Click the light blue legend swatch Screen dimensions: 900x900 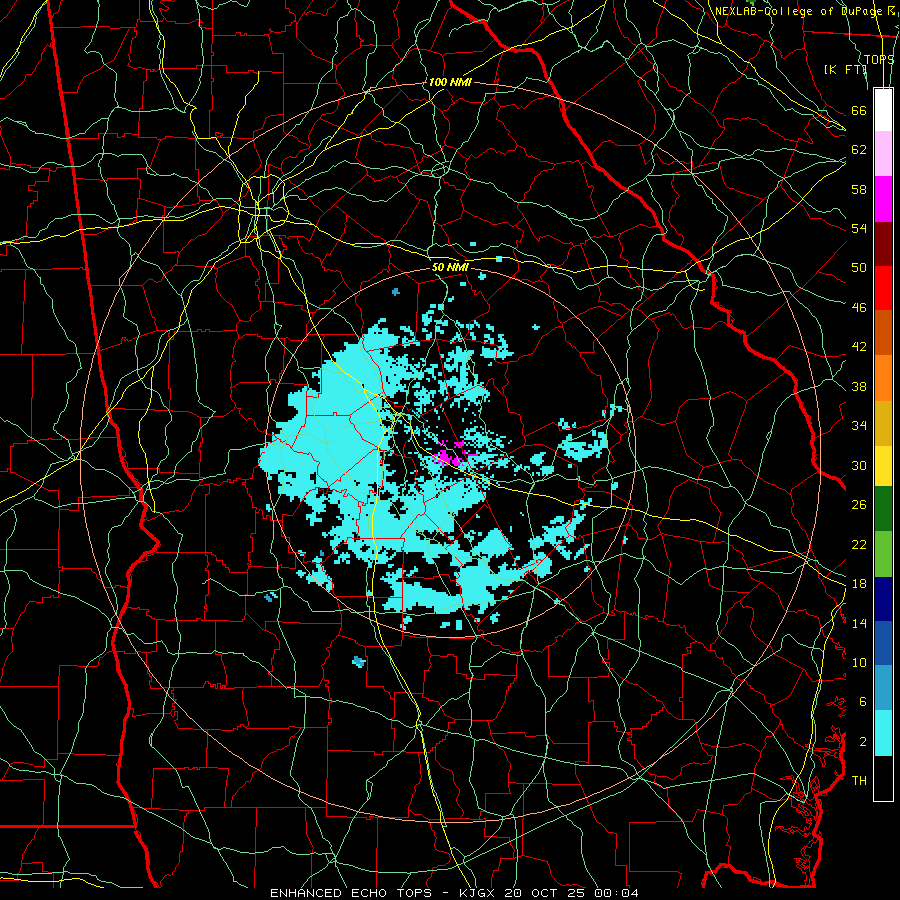tap(883, 688)
